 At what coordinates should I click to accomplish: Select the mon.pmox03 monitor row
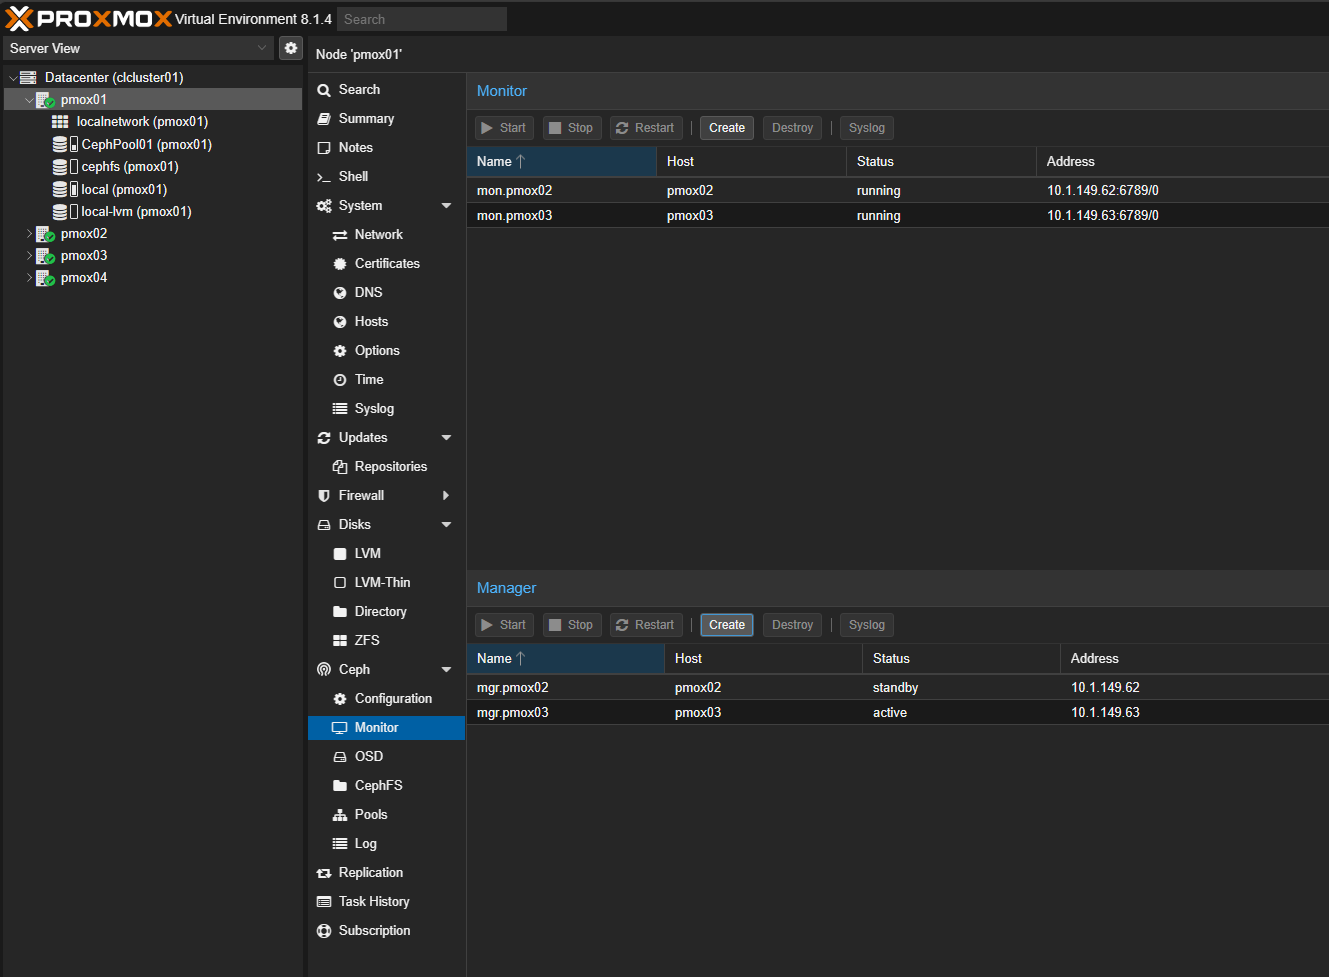[515, 215]
